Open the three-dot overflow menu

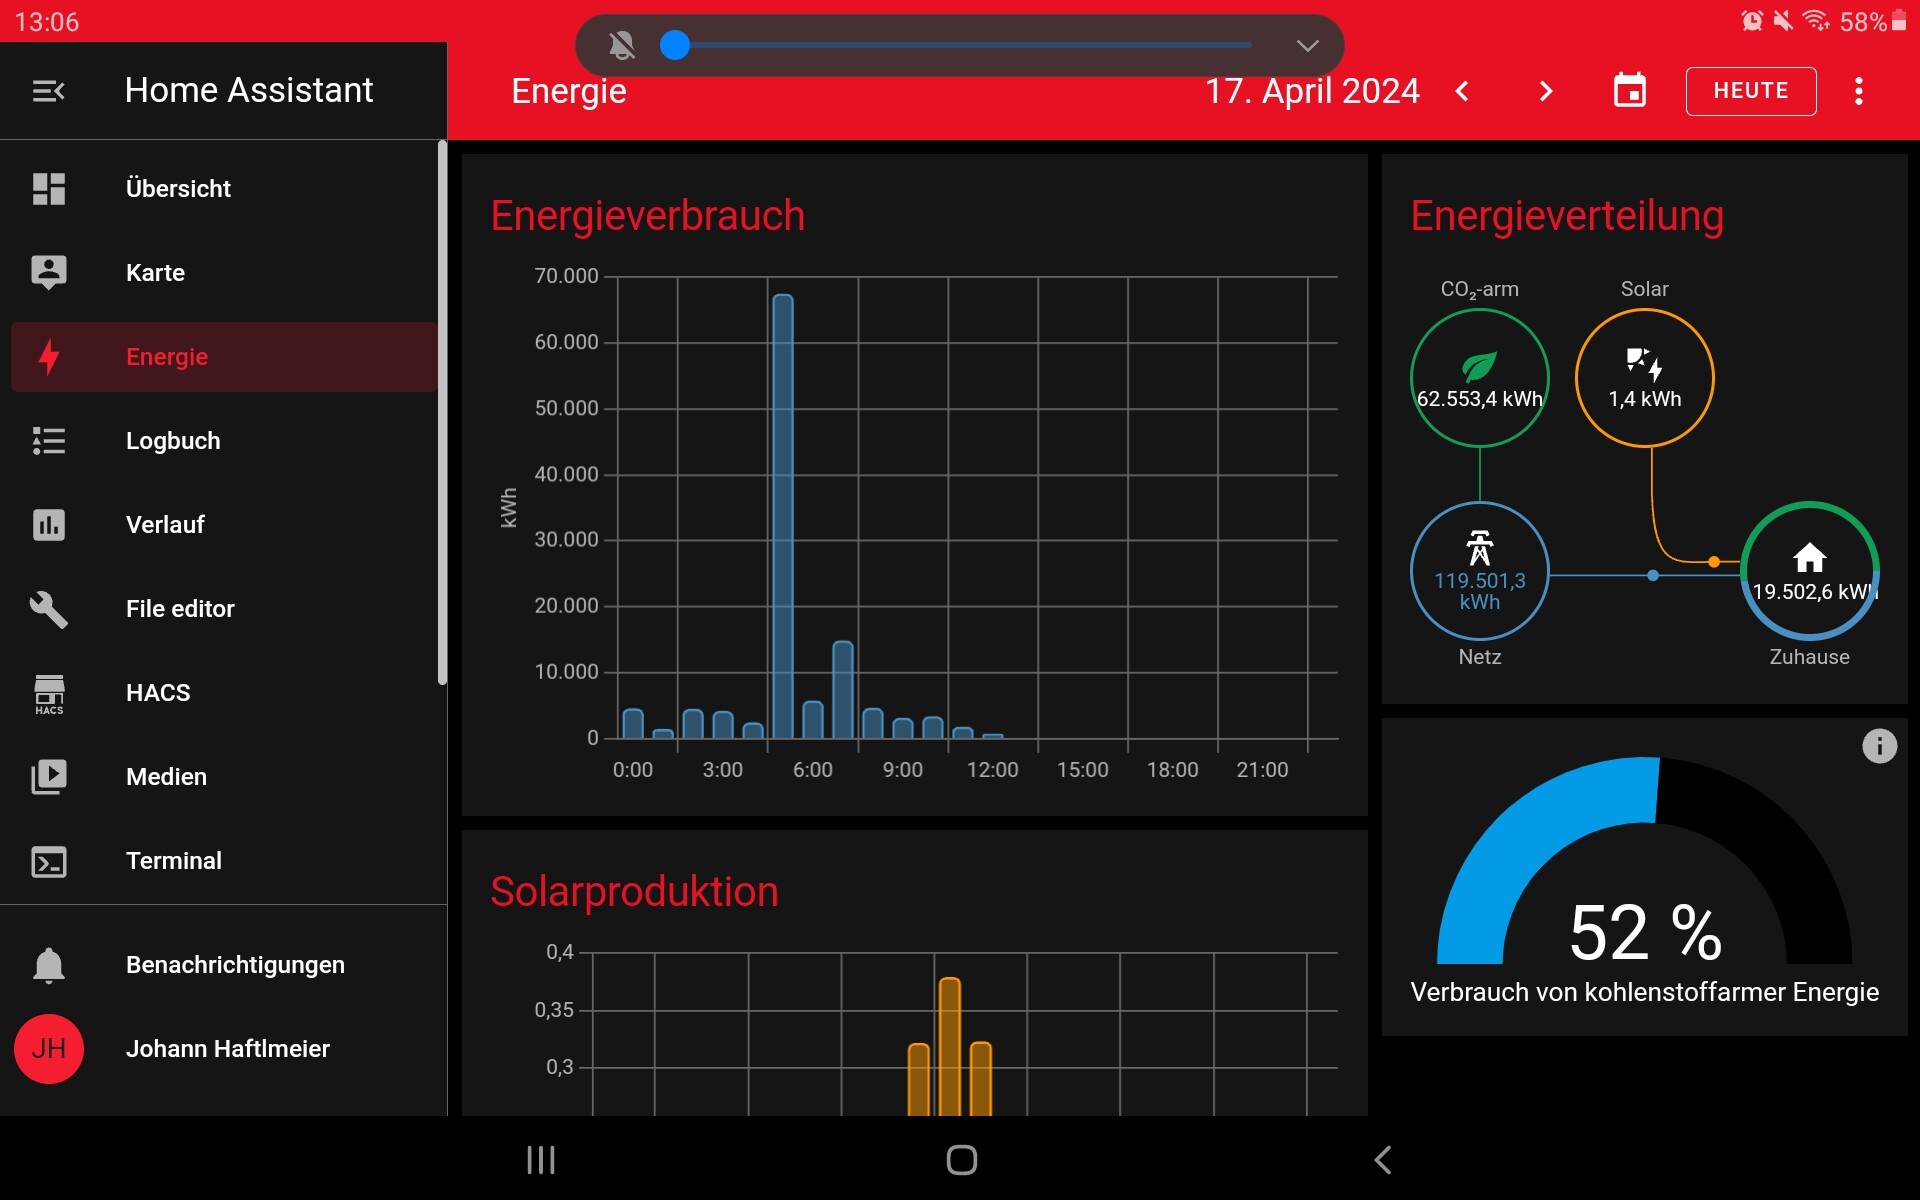tap(1858, 91)
